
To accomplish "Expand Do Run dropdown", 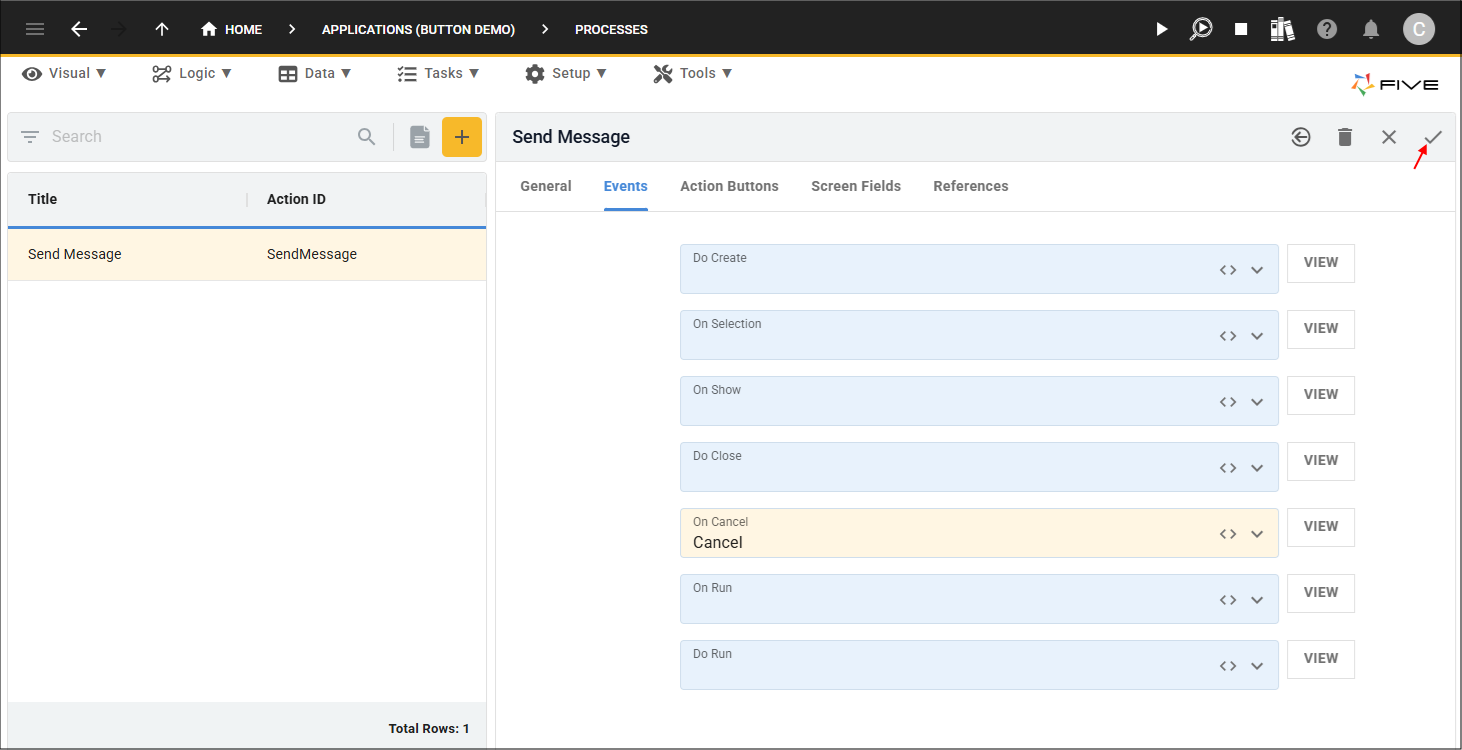I will (1257, 666).
